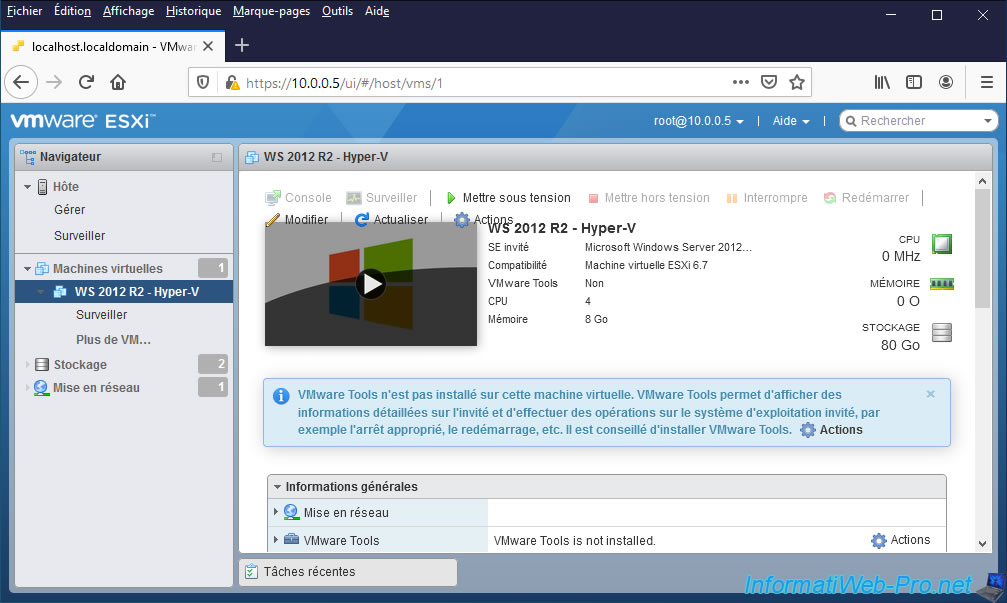Open the Marque-pages menu
The image size is (1007, 603).
pyautogui.click(x=271, y=11)
